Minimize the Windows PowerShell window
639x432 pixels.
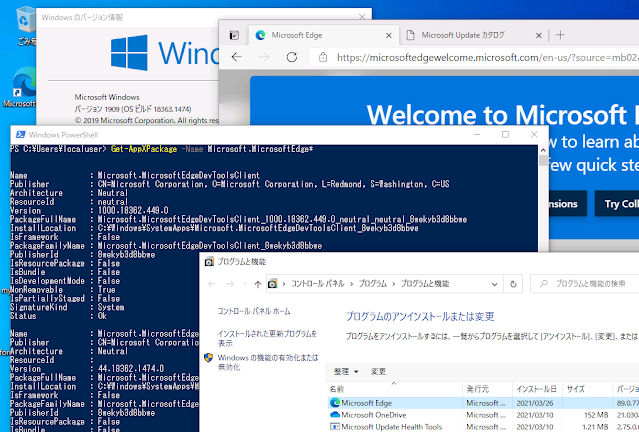click(x=477, y=134)
